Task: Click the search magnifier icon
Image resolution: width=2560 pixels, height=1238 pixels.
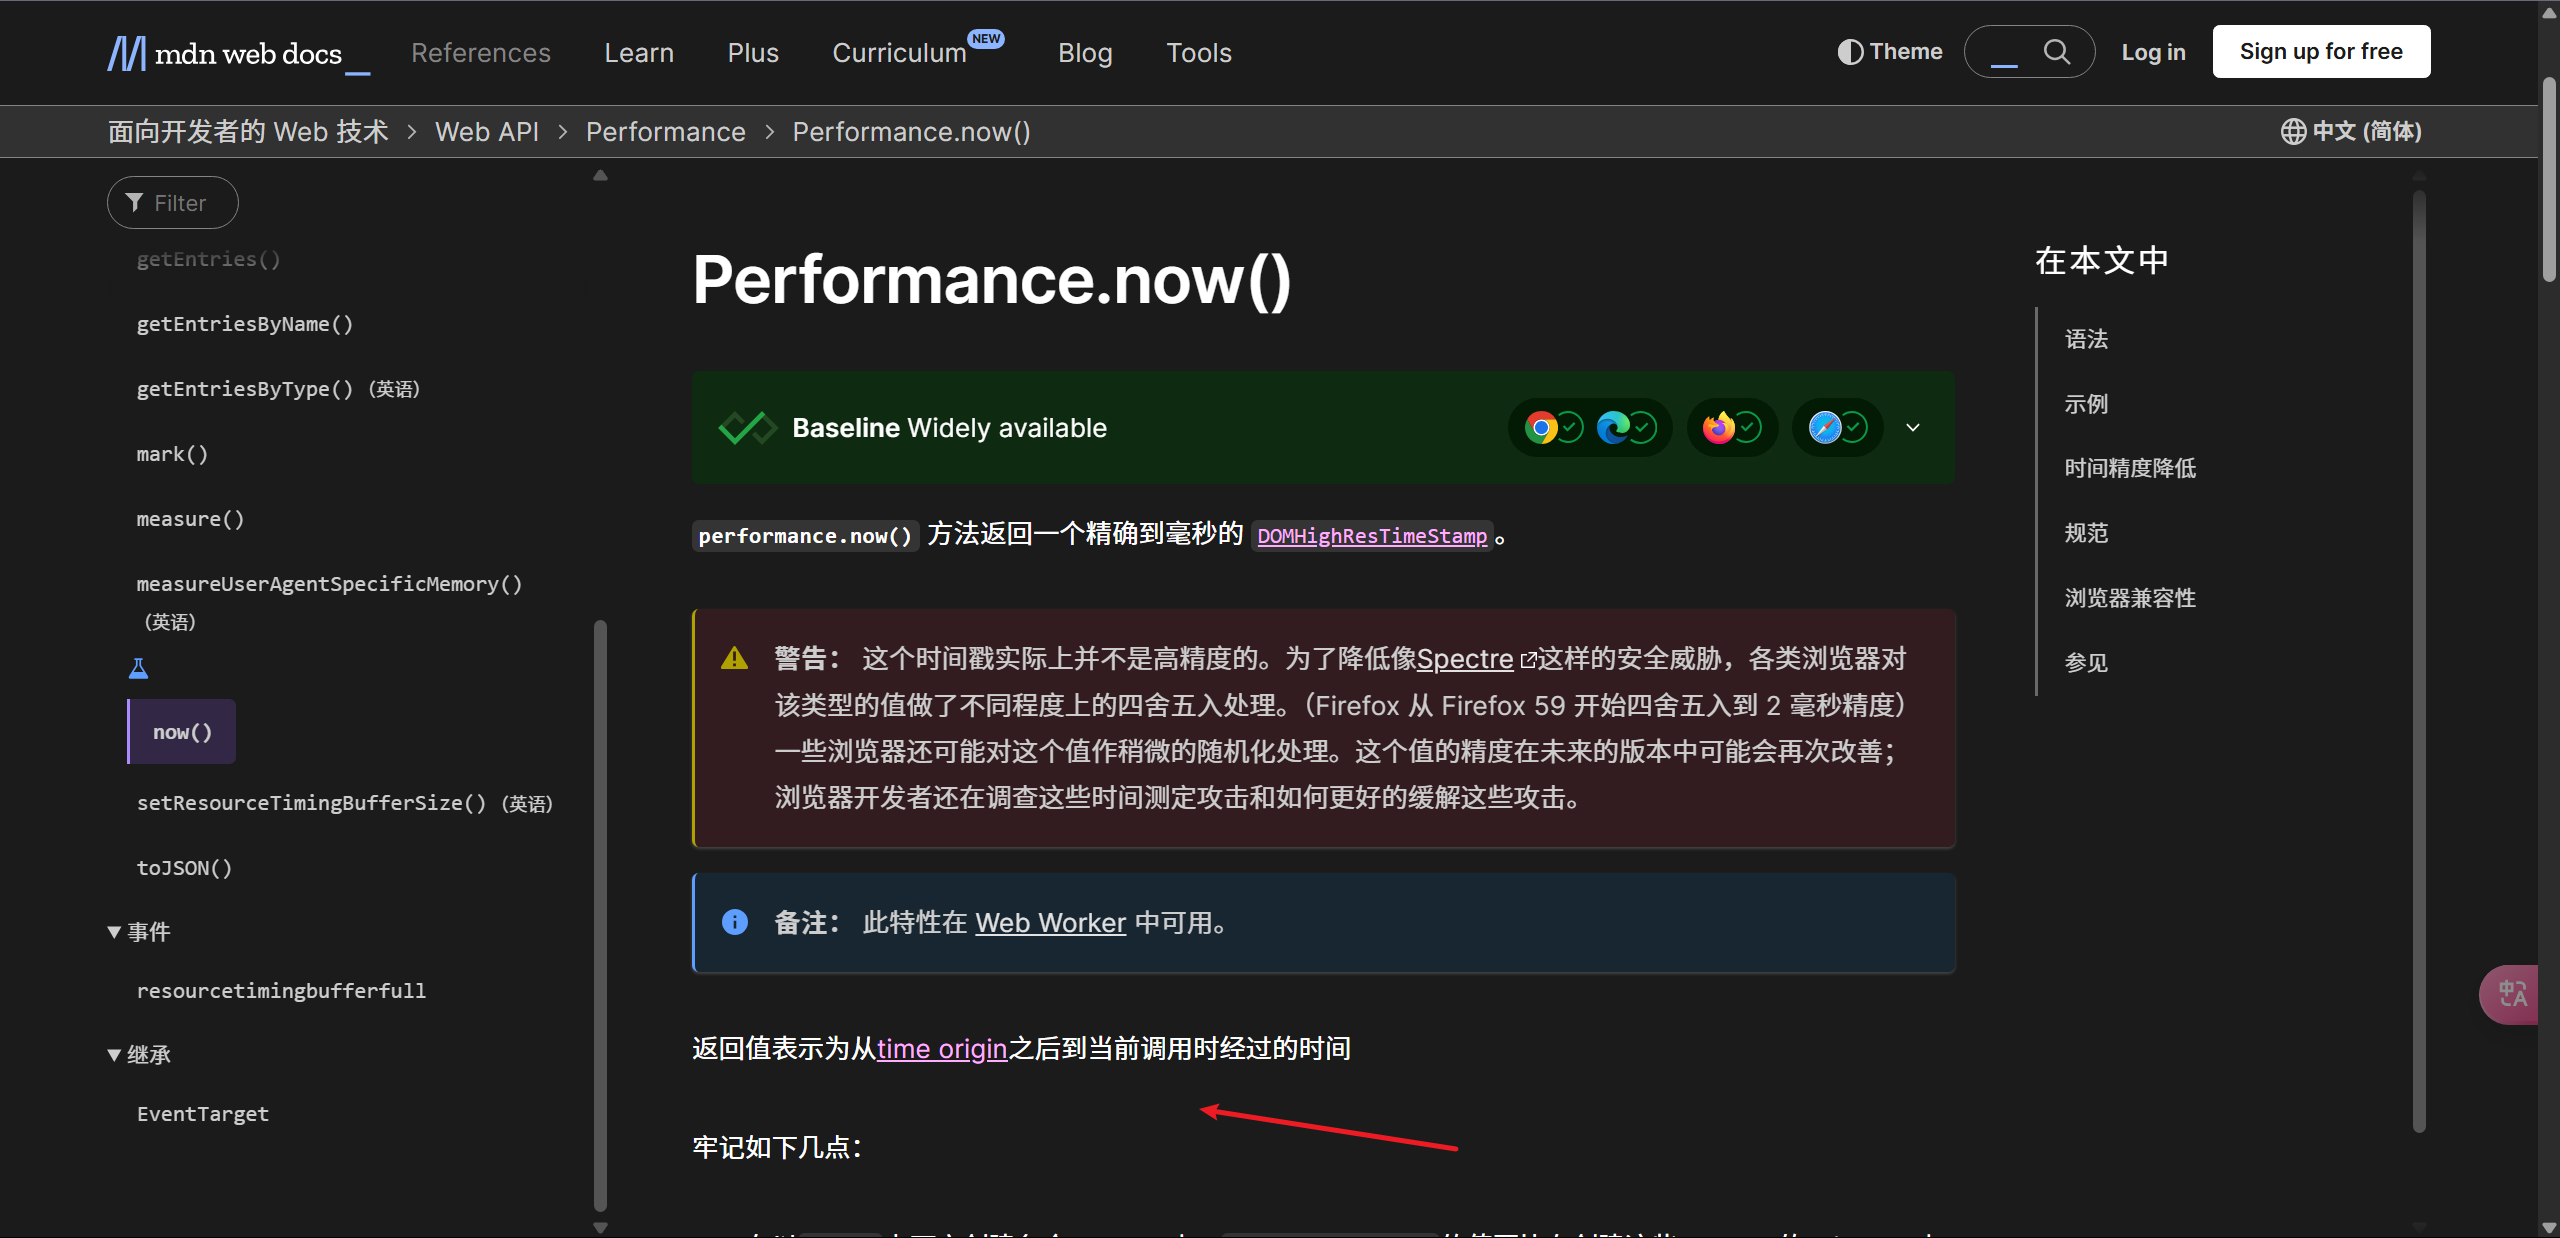Action: pyautogui.click(x=2056, y=52)
